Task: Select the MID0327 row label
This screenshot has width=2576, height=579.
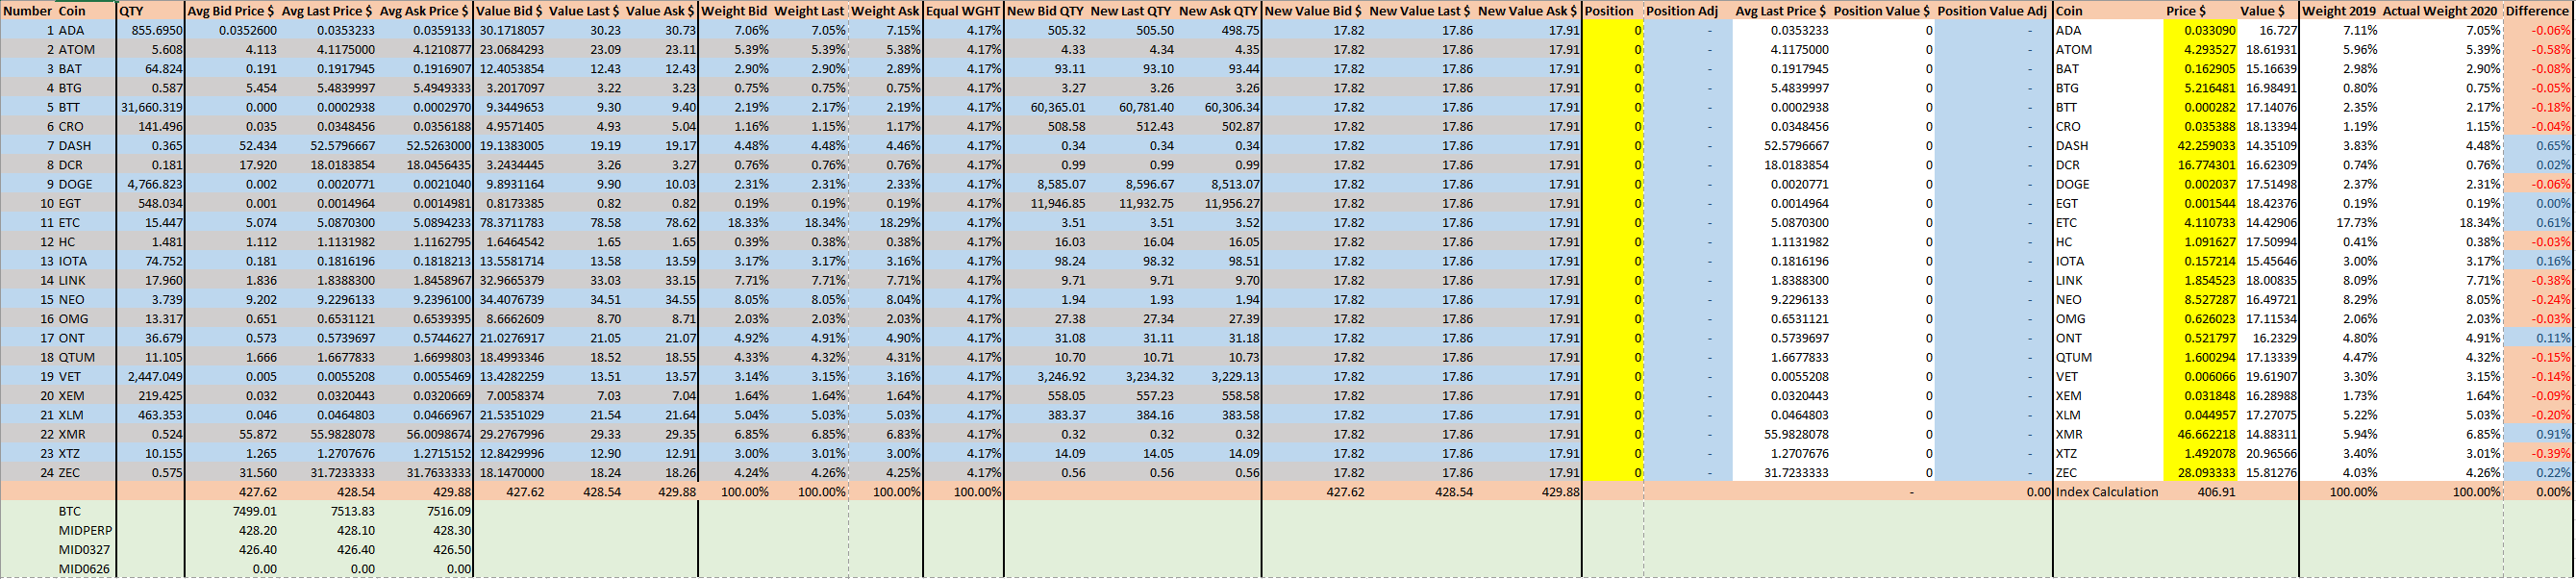Action: pos(84,550)
